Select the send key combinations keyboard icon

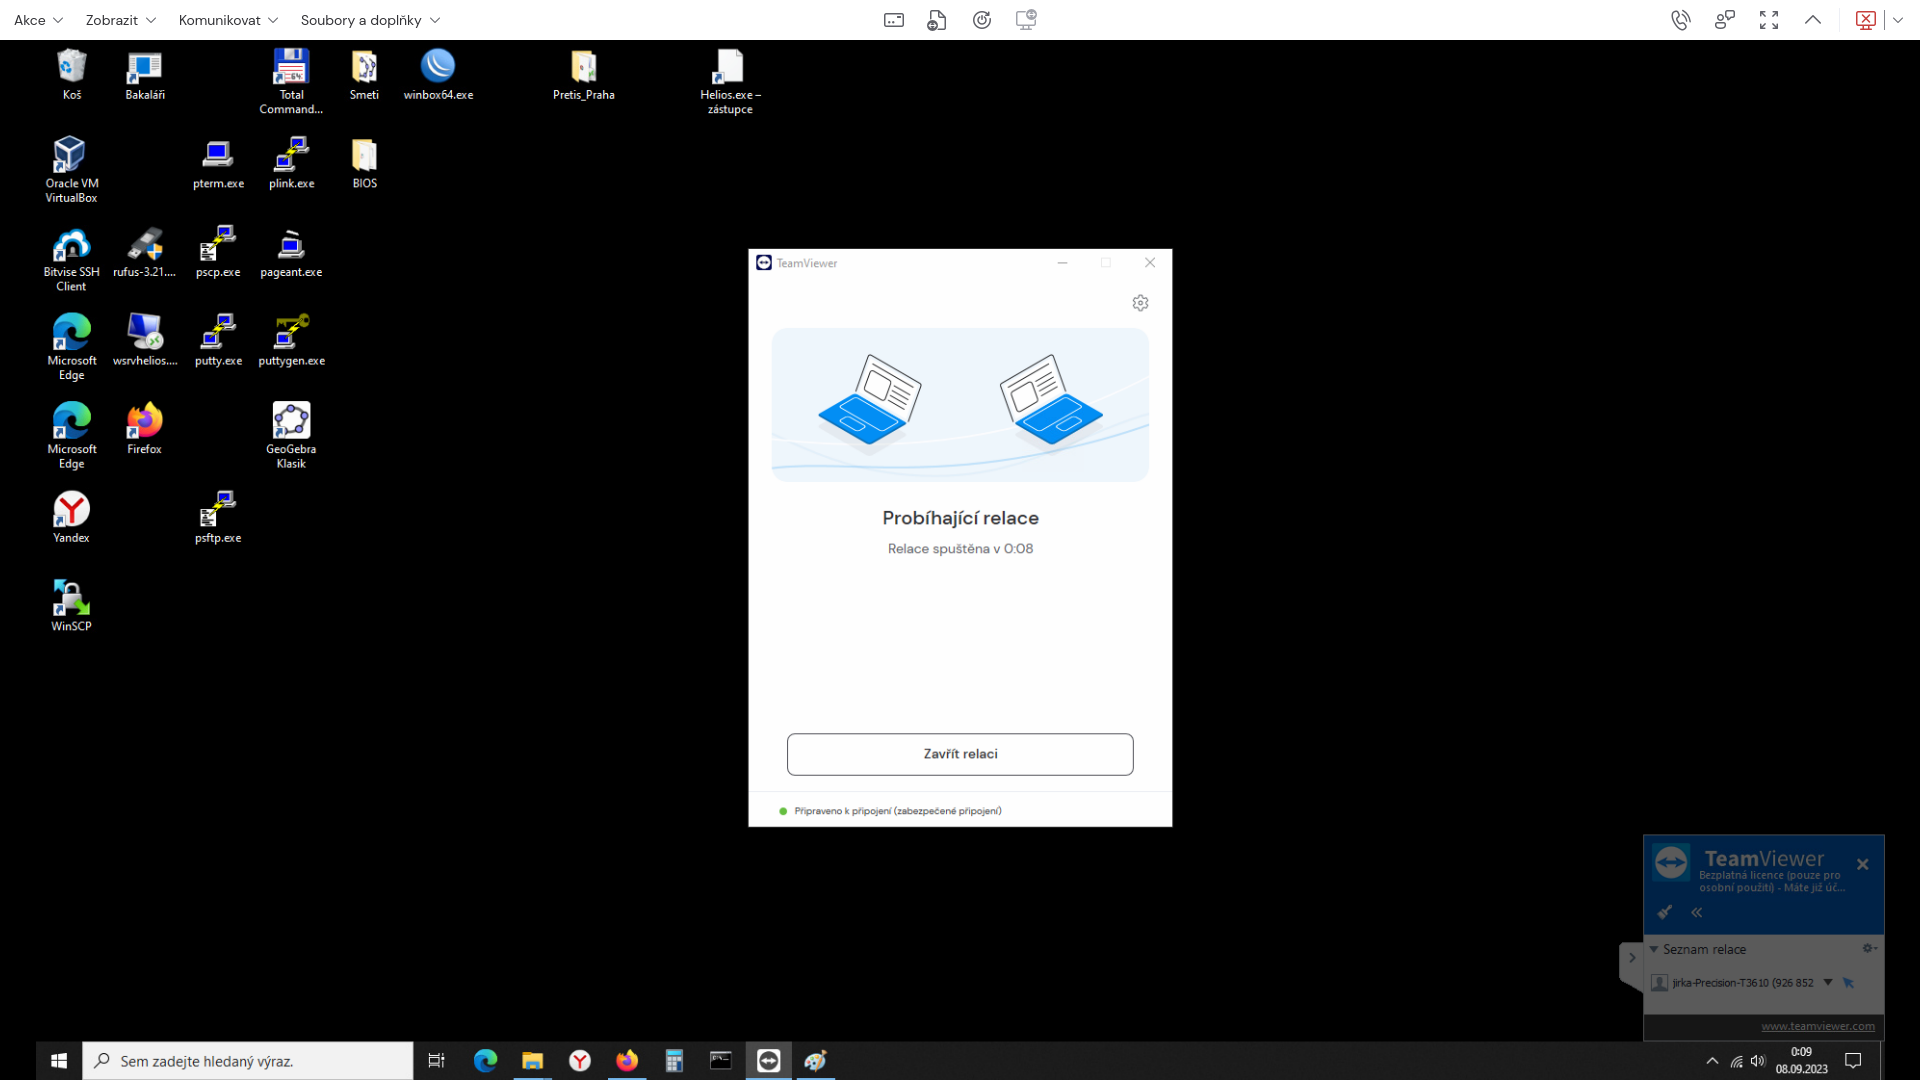893,19
